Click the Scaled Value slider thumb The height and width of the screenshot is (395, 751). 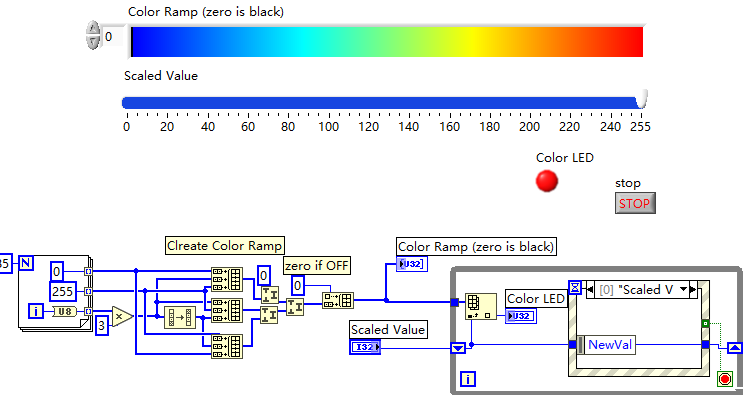point(642,99)
